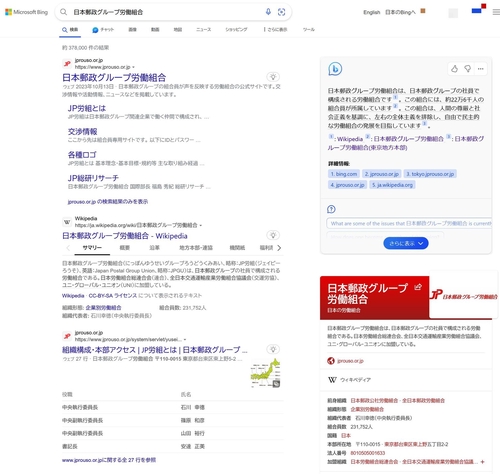
Task: Click inside the search query input
Action: 167,12
